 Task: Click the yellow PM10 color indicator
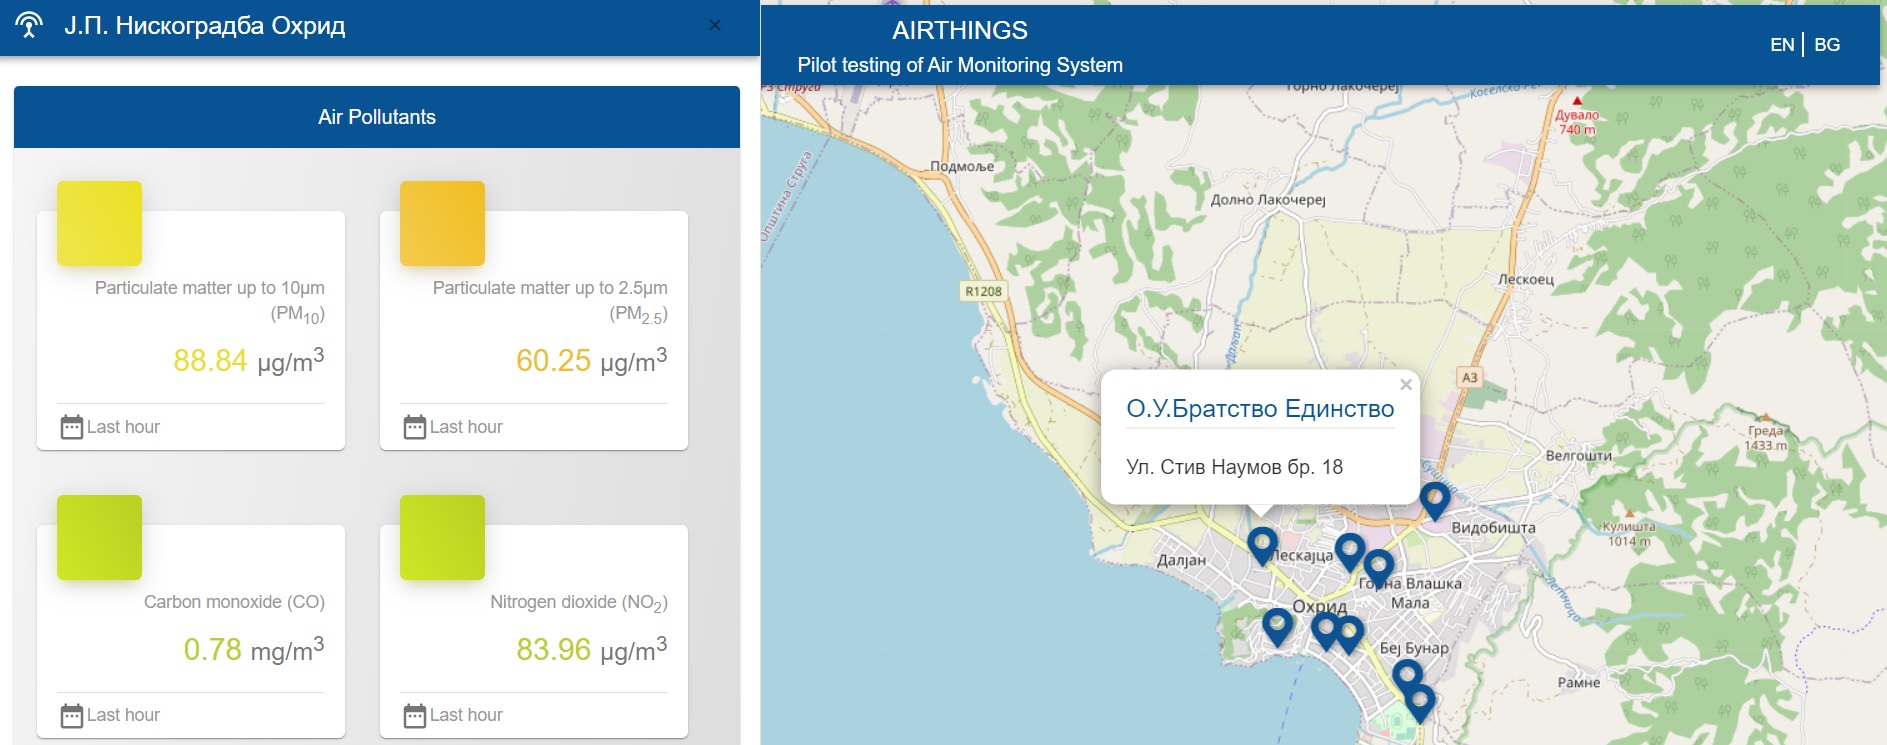(x=99, y=223)
